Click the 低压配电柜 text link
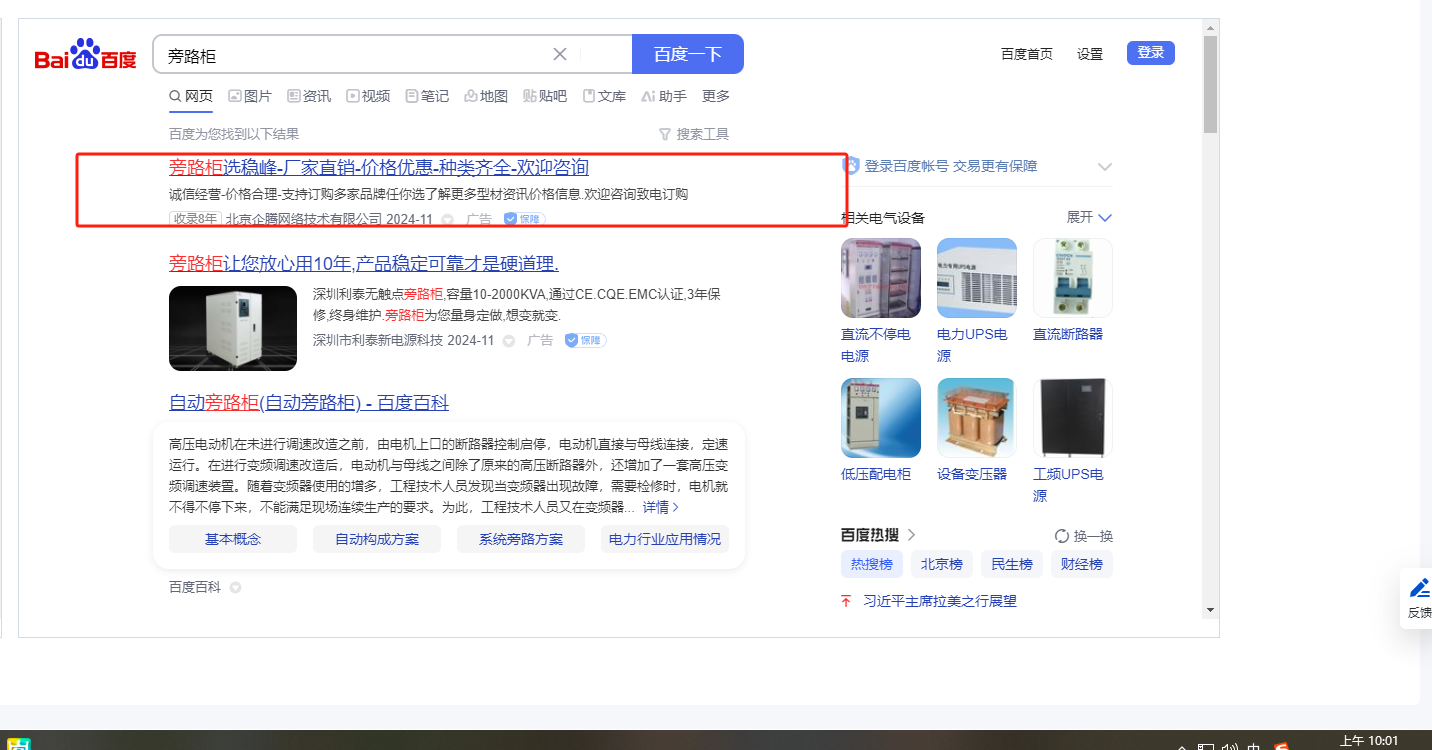Image resolution: width=1432 pixels, height=750 pixels. point(876,474)
